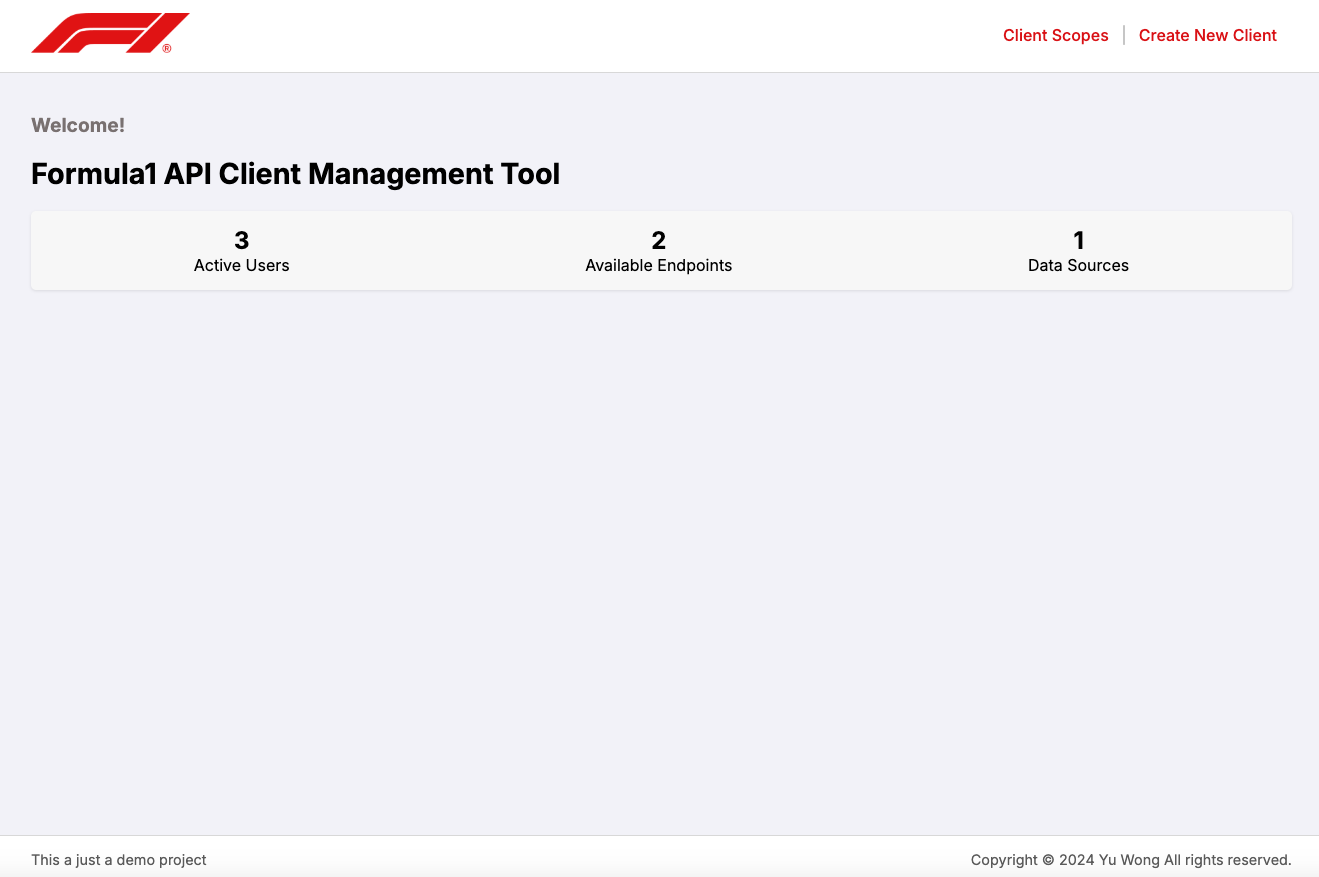Click the Data Sources label
This screenshot has width=1319, height=877.
click(1078, 265)
